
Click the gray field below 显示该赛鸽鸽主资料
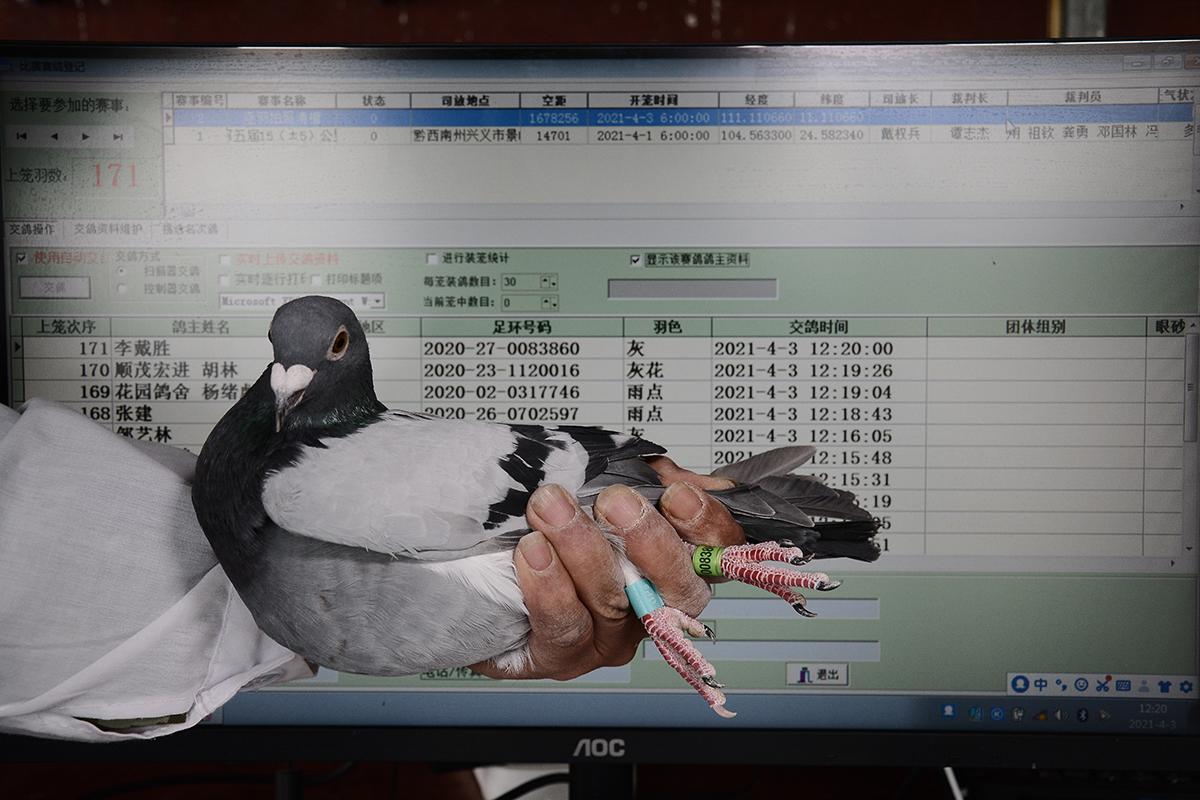692,289
